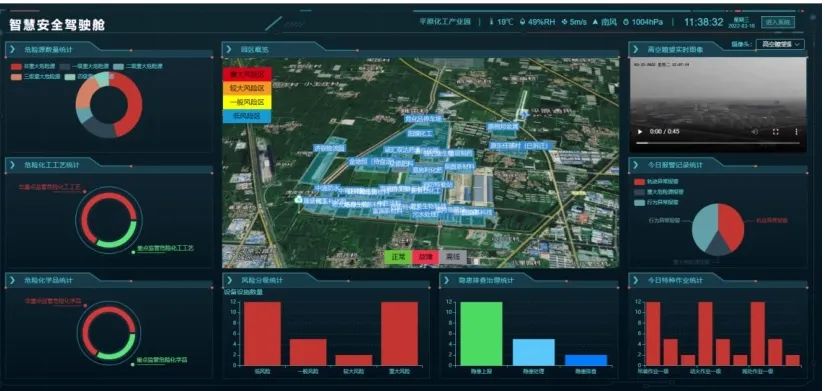
Task: Select the green 正常 status tab on map
Action: 398,257
